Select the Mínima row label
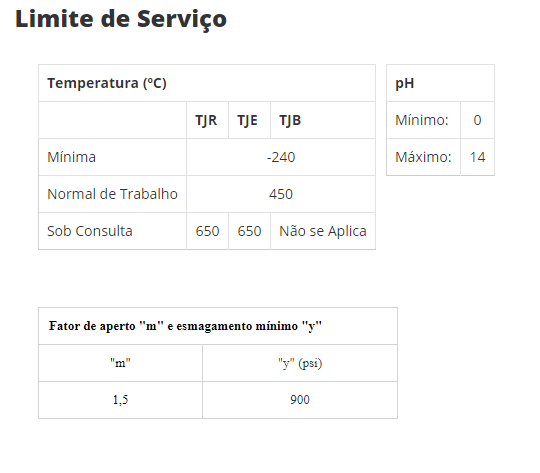Screen dimensions: 540x473 [71, 157]
